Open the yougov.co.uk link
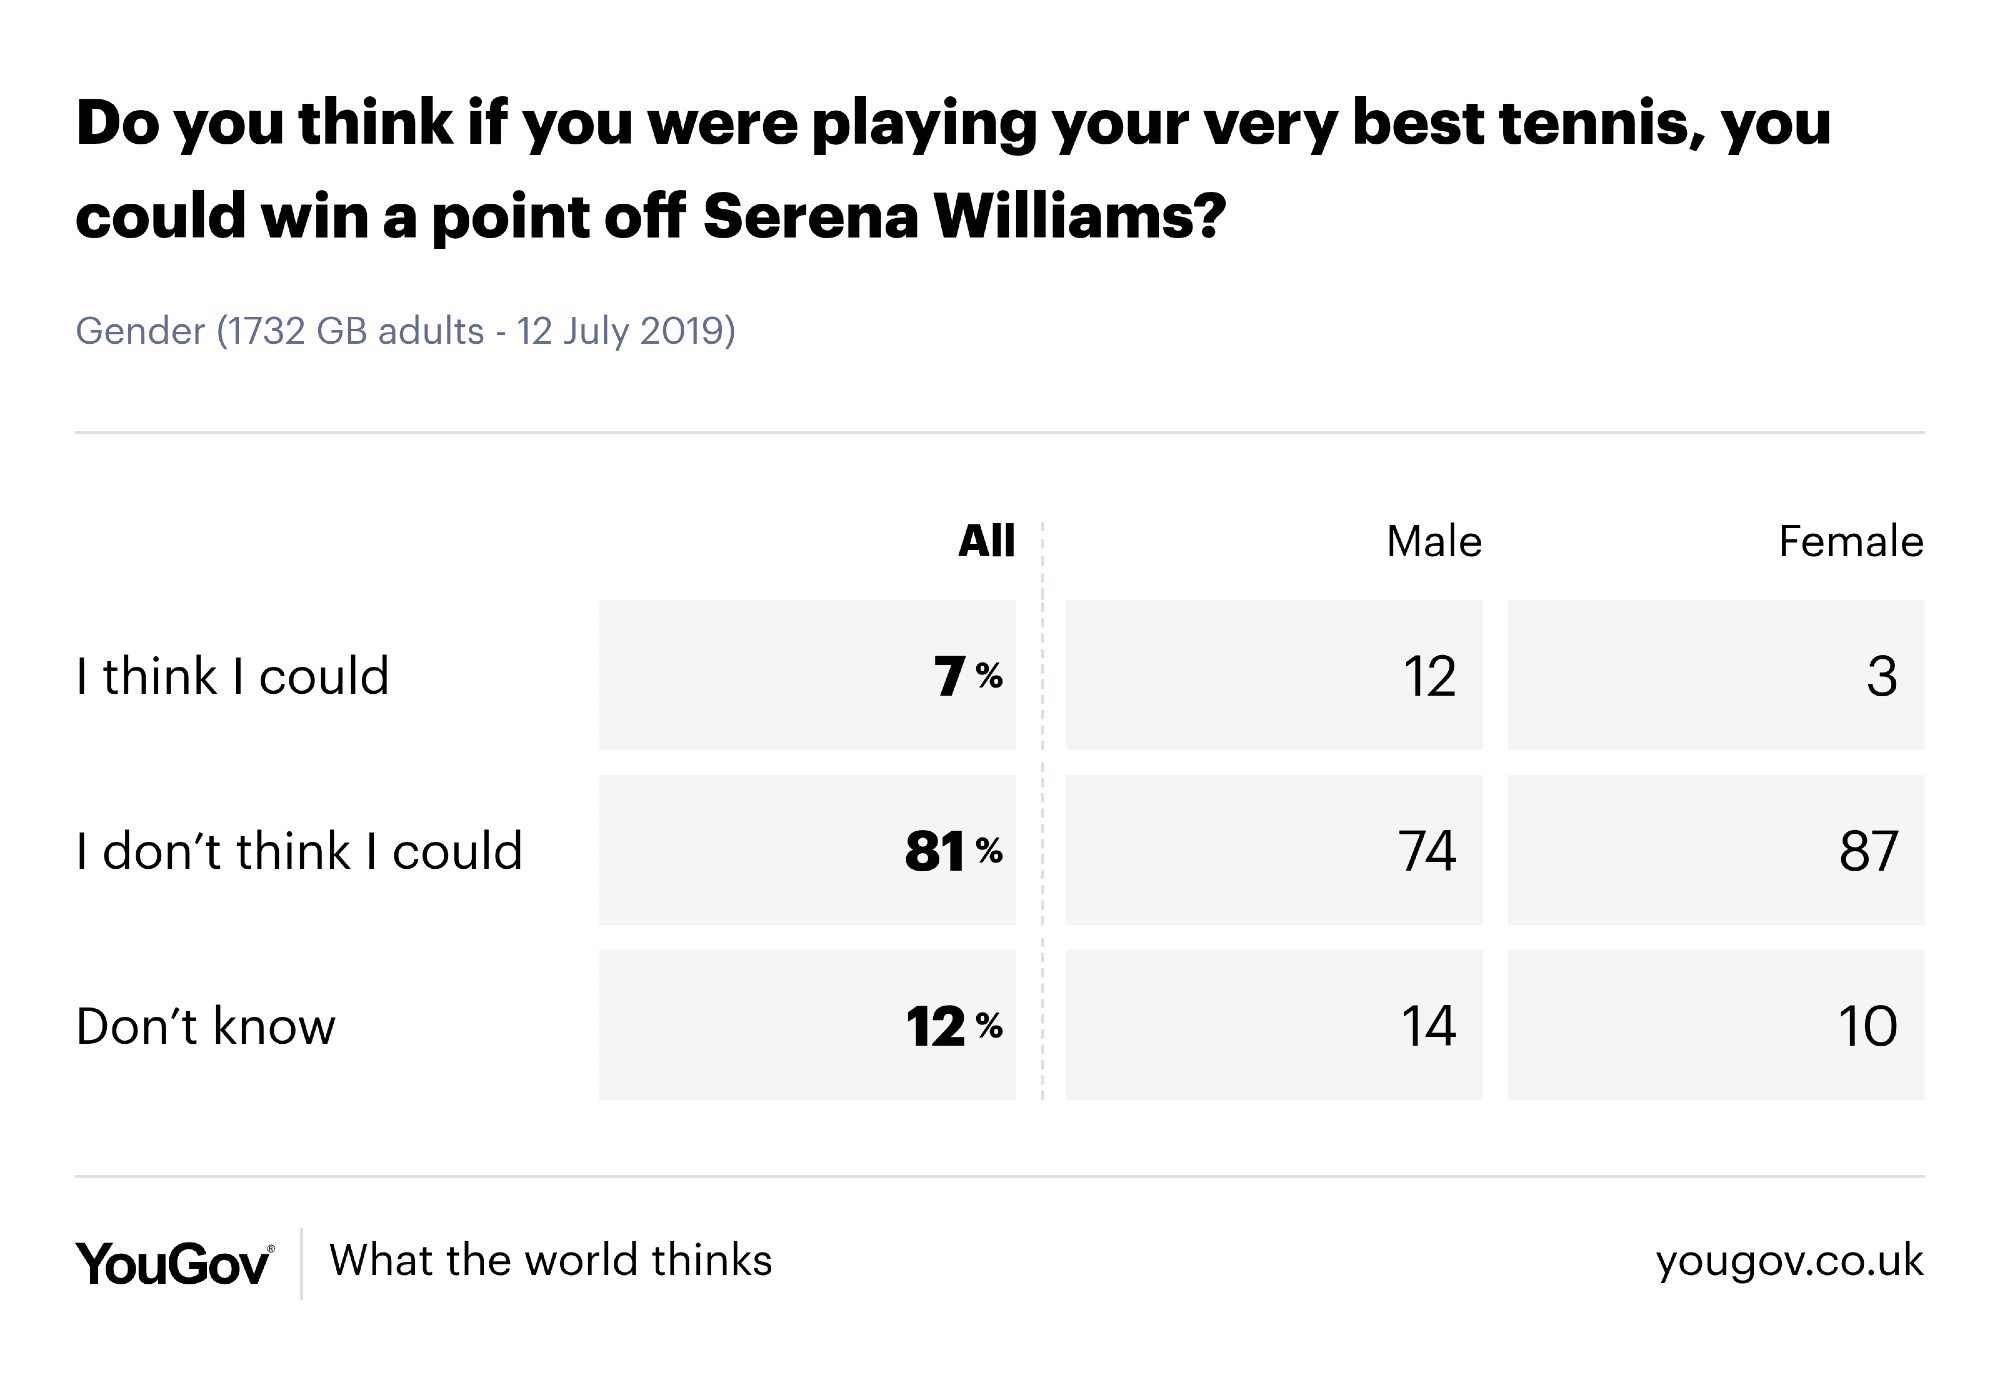The height and width of the screenshot is (1375, 2000). coord(1789,1261)
